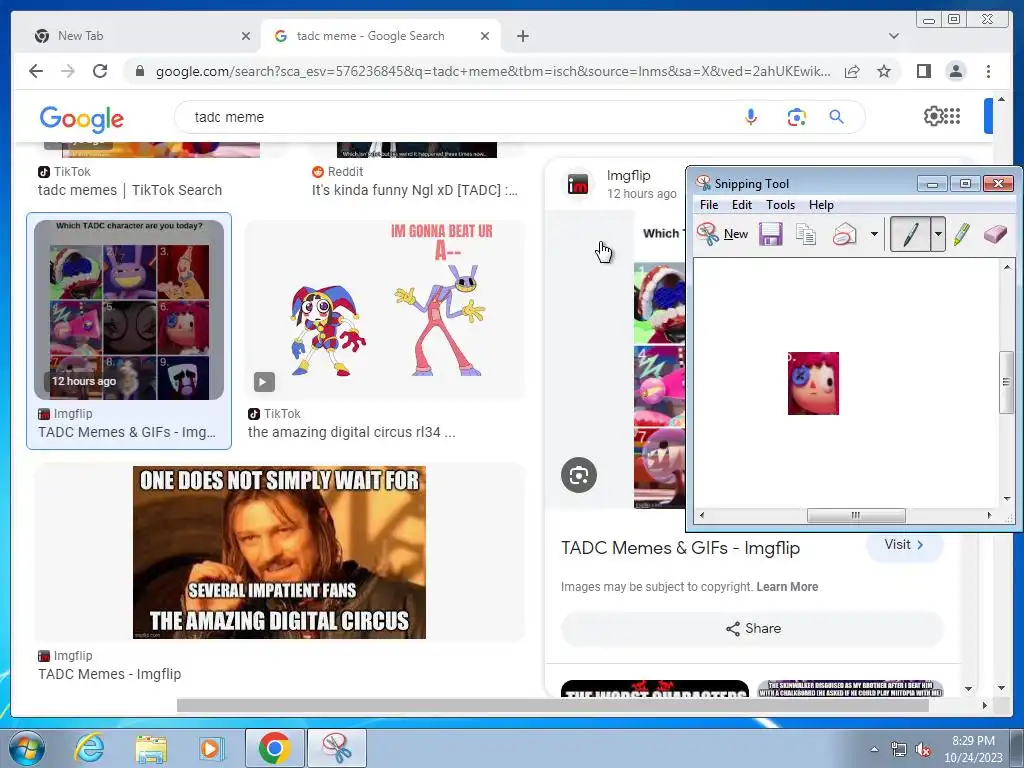Image resolution: width=1024 pixels, height=768 pixels.
Task: Click the Imgflip source icon in preview
Action: tap(578, 185)
